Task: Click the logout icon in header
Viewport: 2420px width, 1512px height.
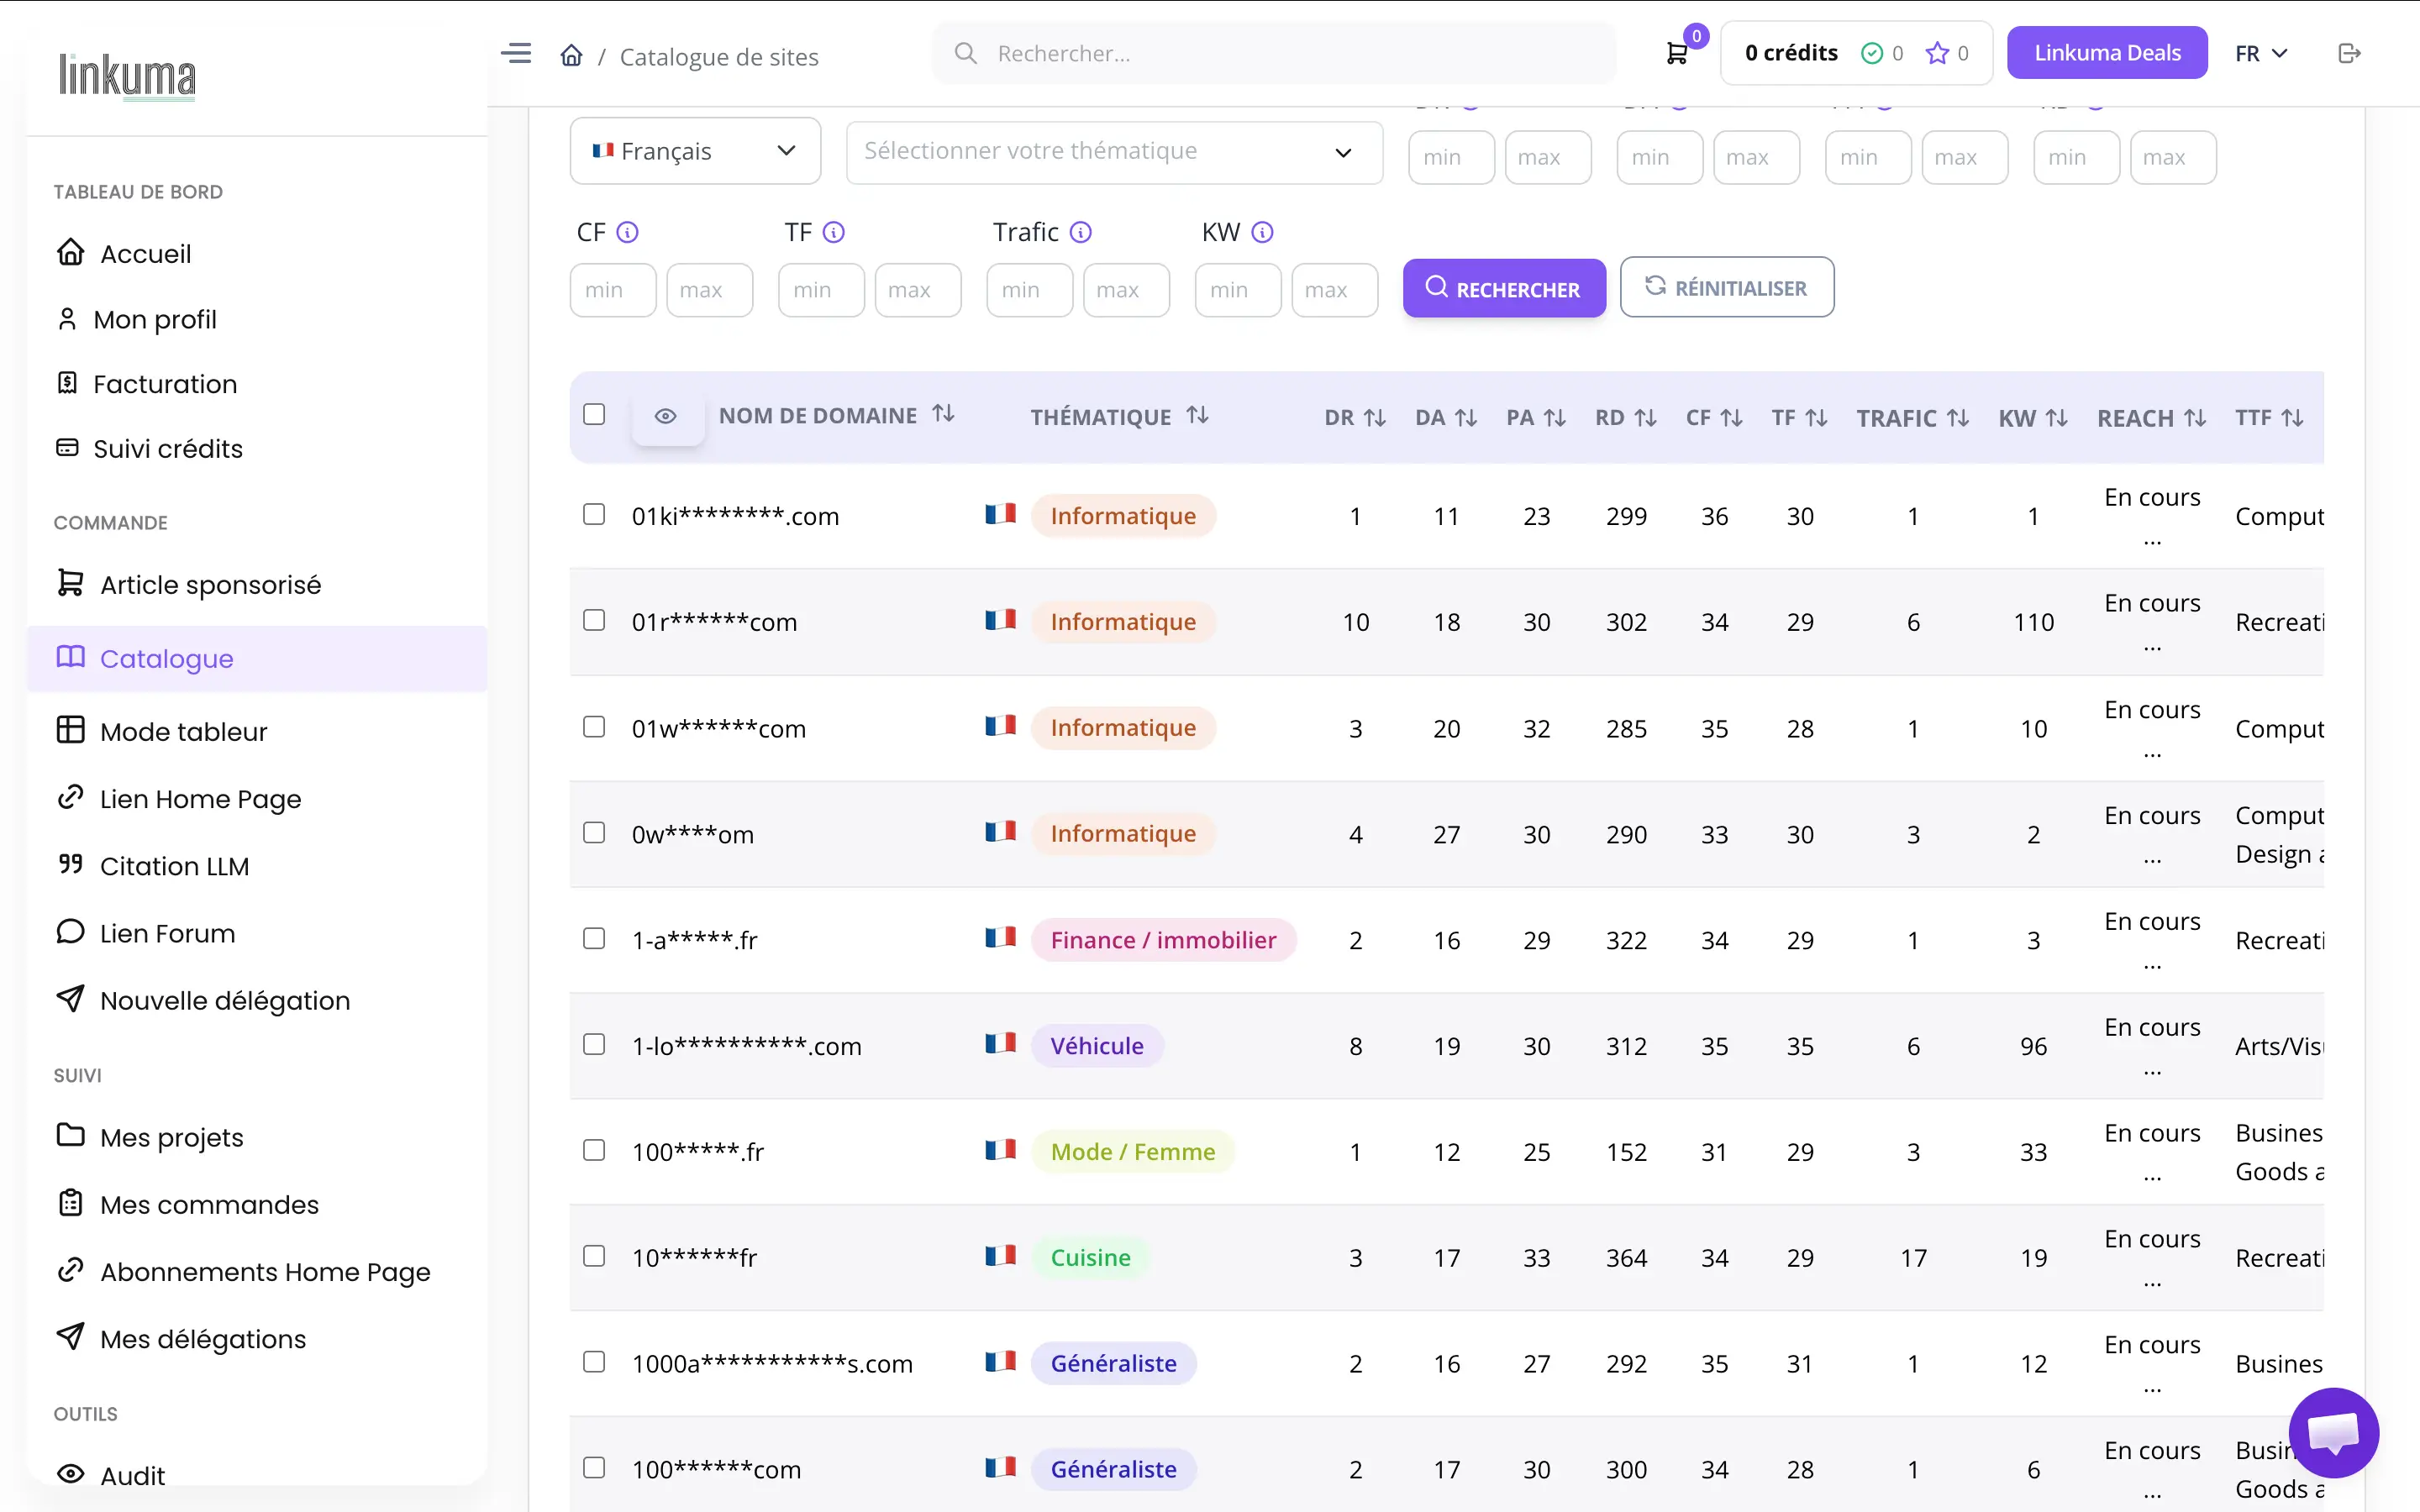Action: point(2349,53)
